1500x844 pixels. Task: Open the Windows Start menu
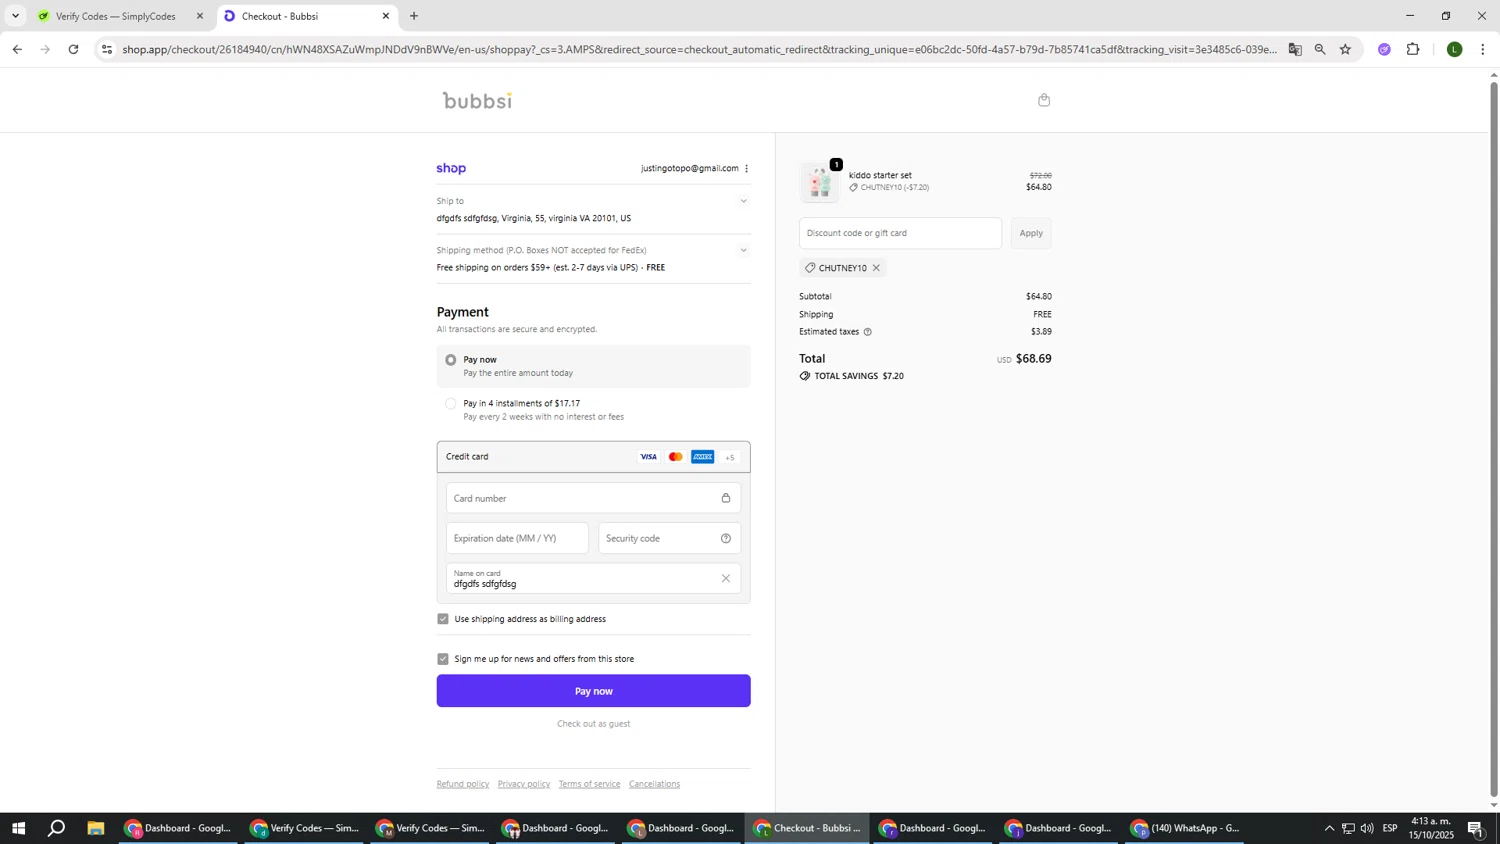(18, 828)
